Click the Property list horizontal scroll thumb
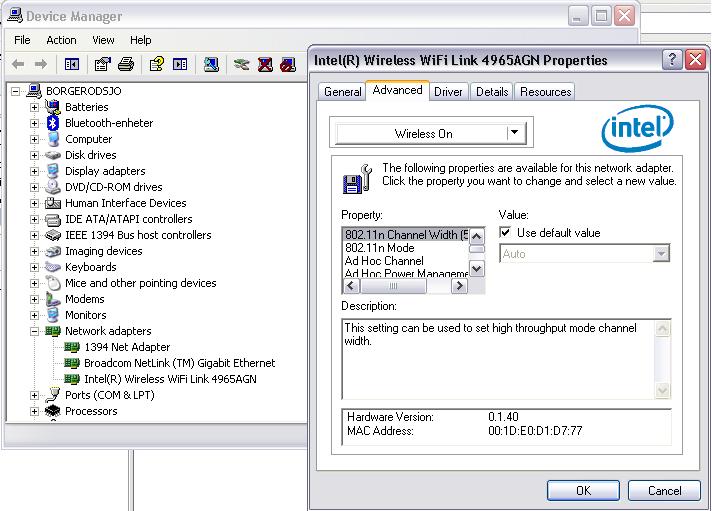 click(393, 286)
